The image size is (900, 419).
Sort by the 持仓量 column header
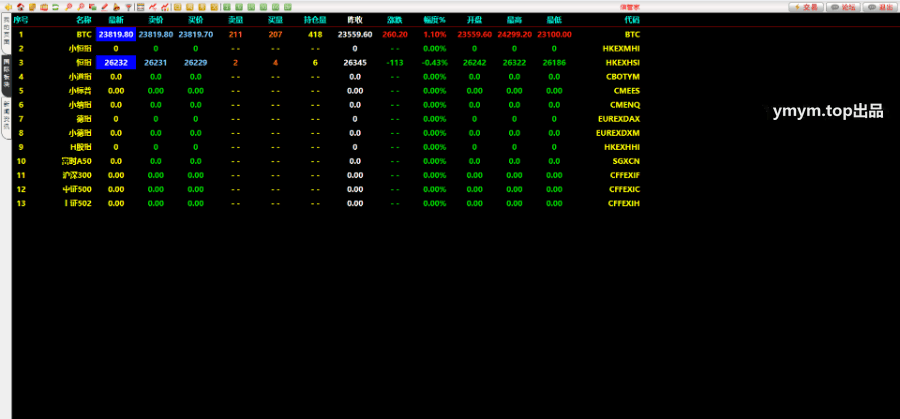tap(315, 20)
